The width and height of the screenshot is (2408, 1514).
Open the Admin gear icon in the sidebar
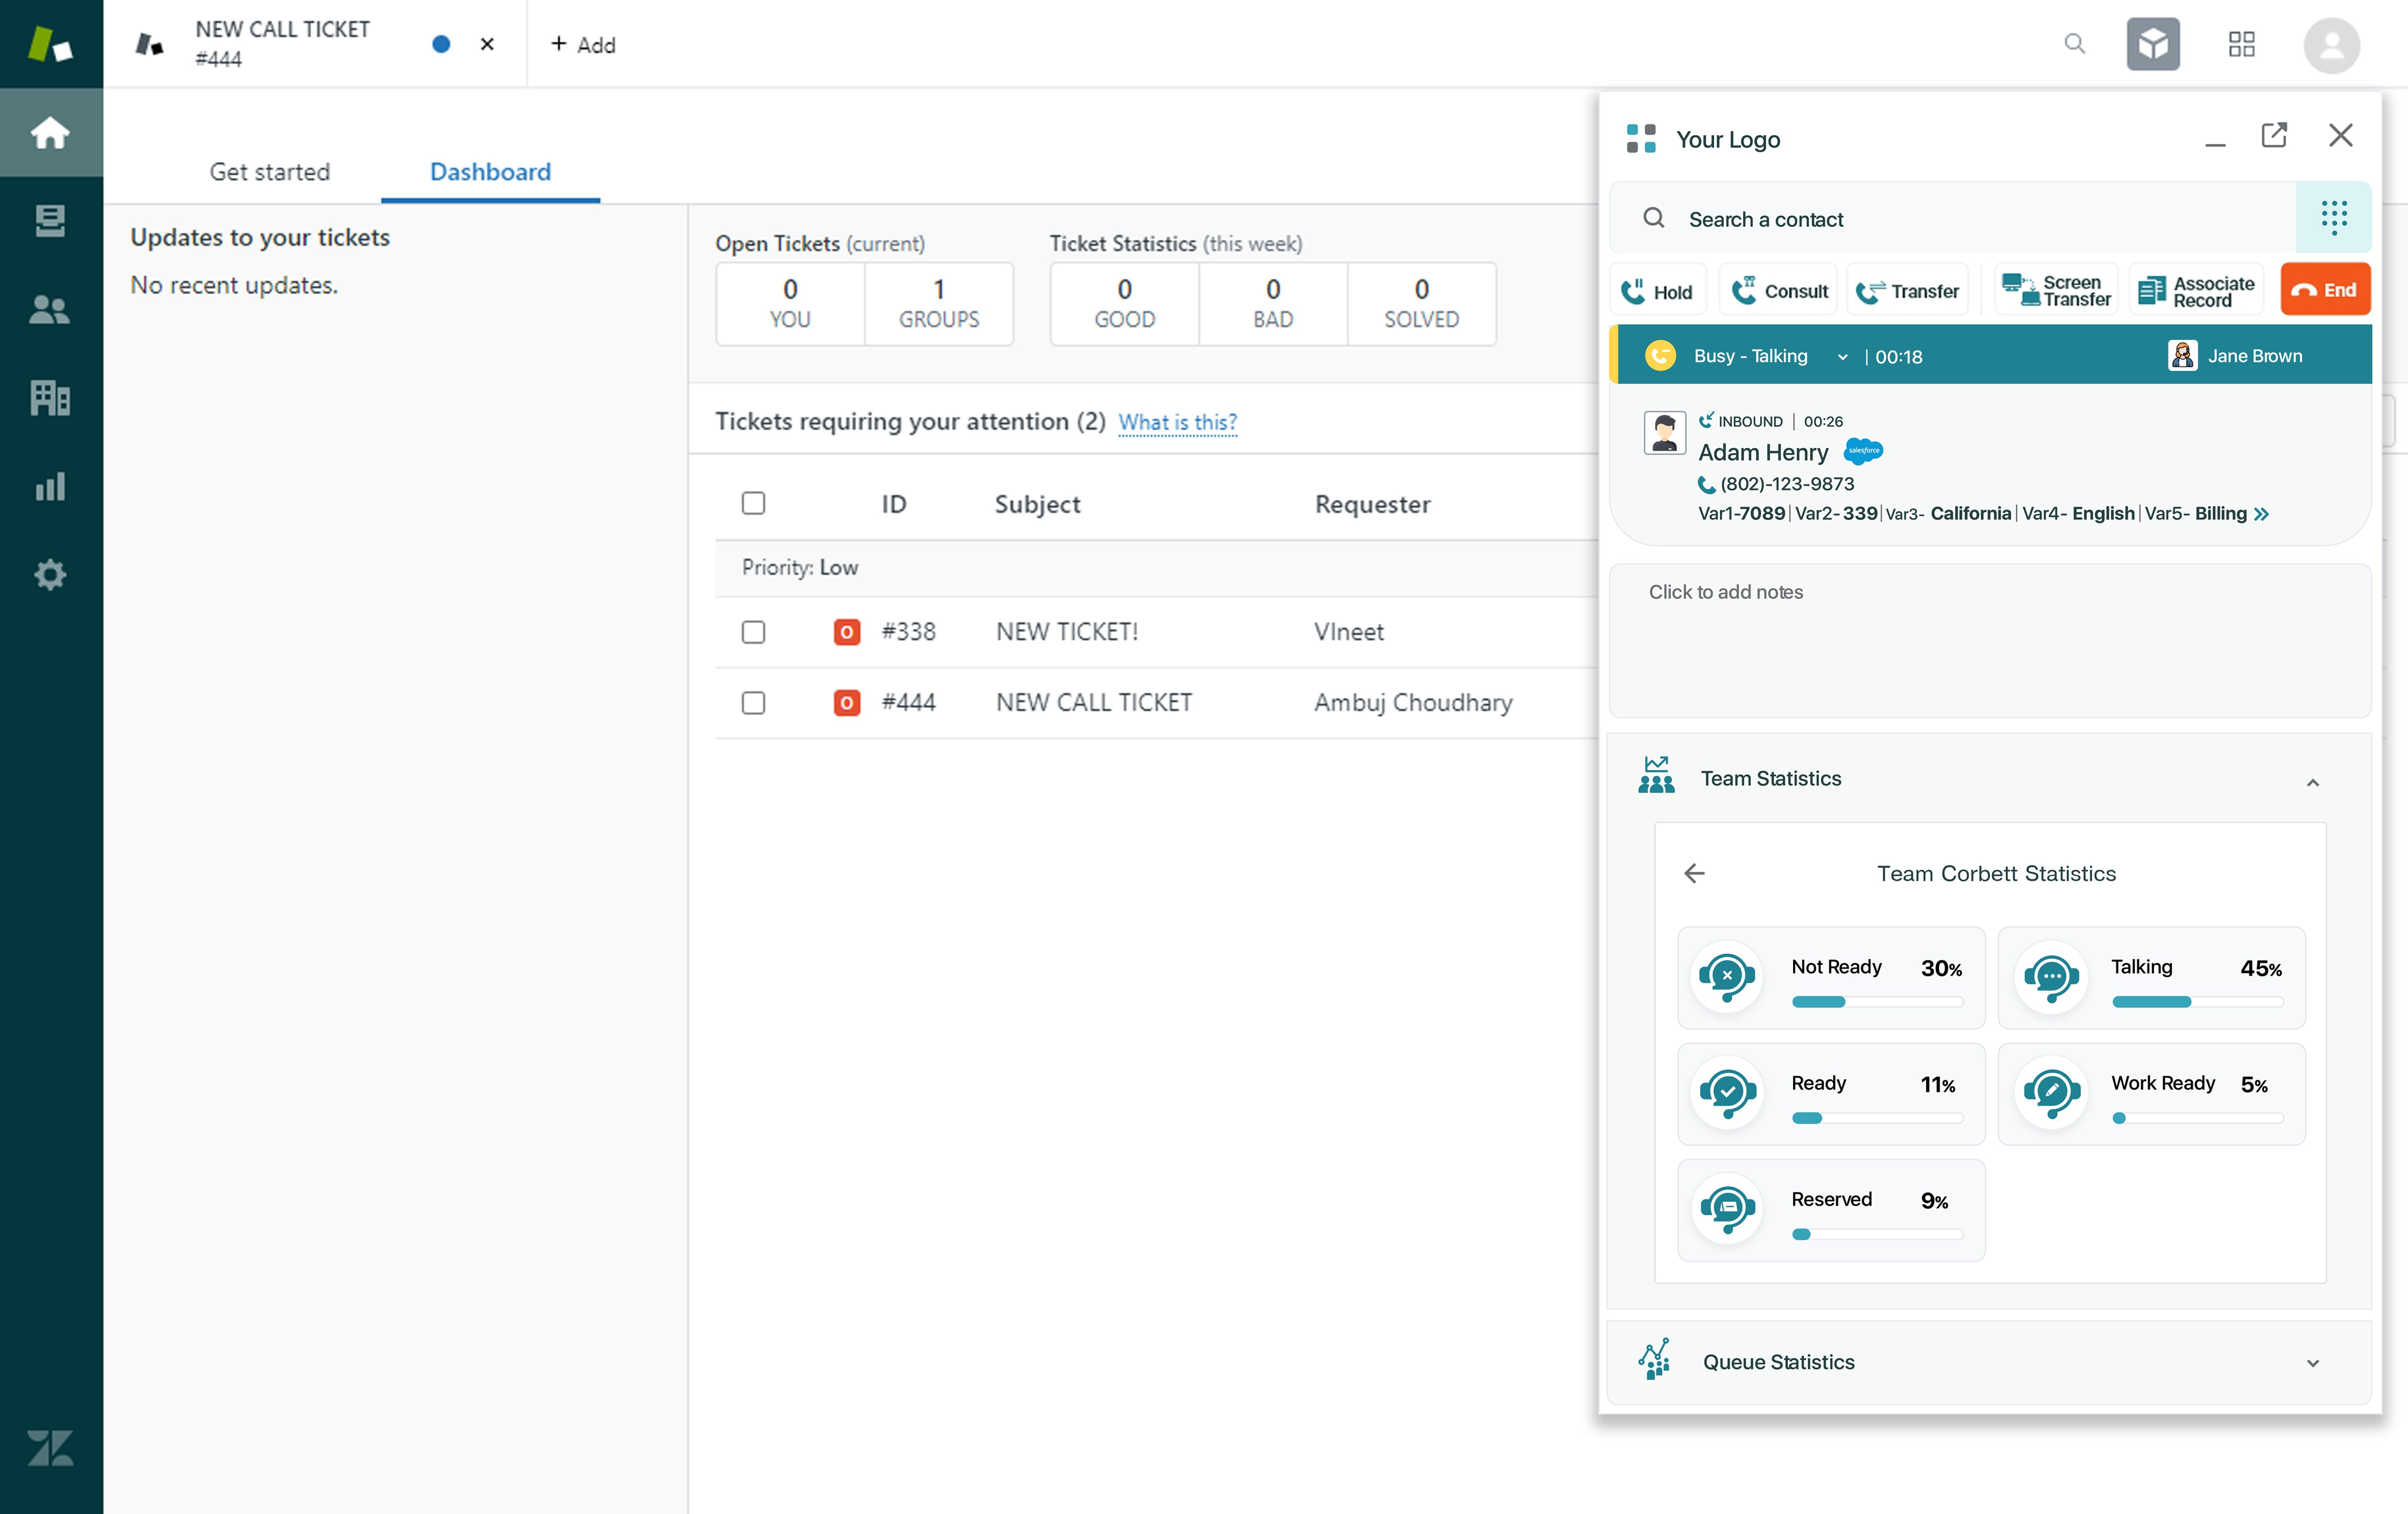50,575
